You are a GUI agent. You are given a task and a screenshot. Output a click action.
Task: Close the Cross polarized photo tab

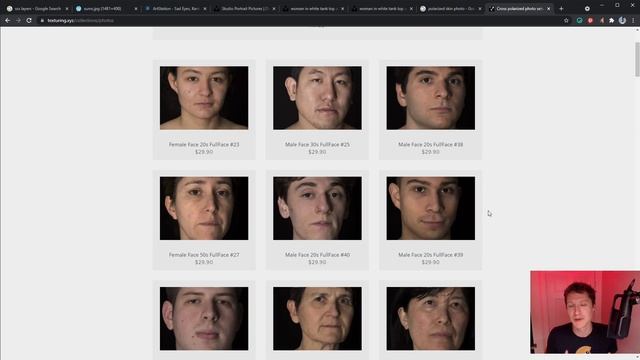549,9
